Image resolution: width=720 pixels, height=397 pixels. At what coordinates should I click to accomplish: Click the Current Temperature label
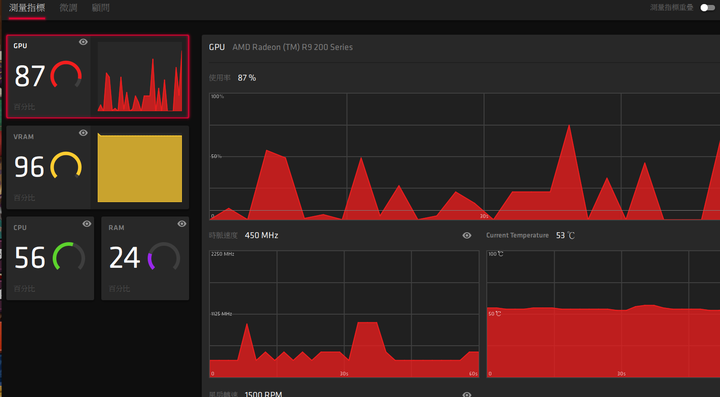pyautogui.click(x=518, y=235)
